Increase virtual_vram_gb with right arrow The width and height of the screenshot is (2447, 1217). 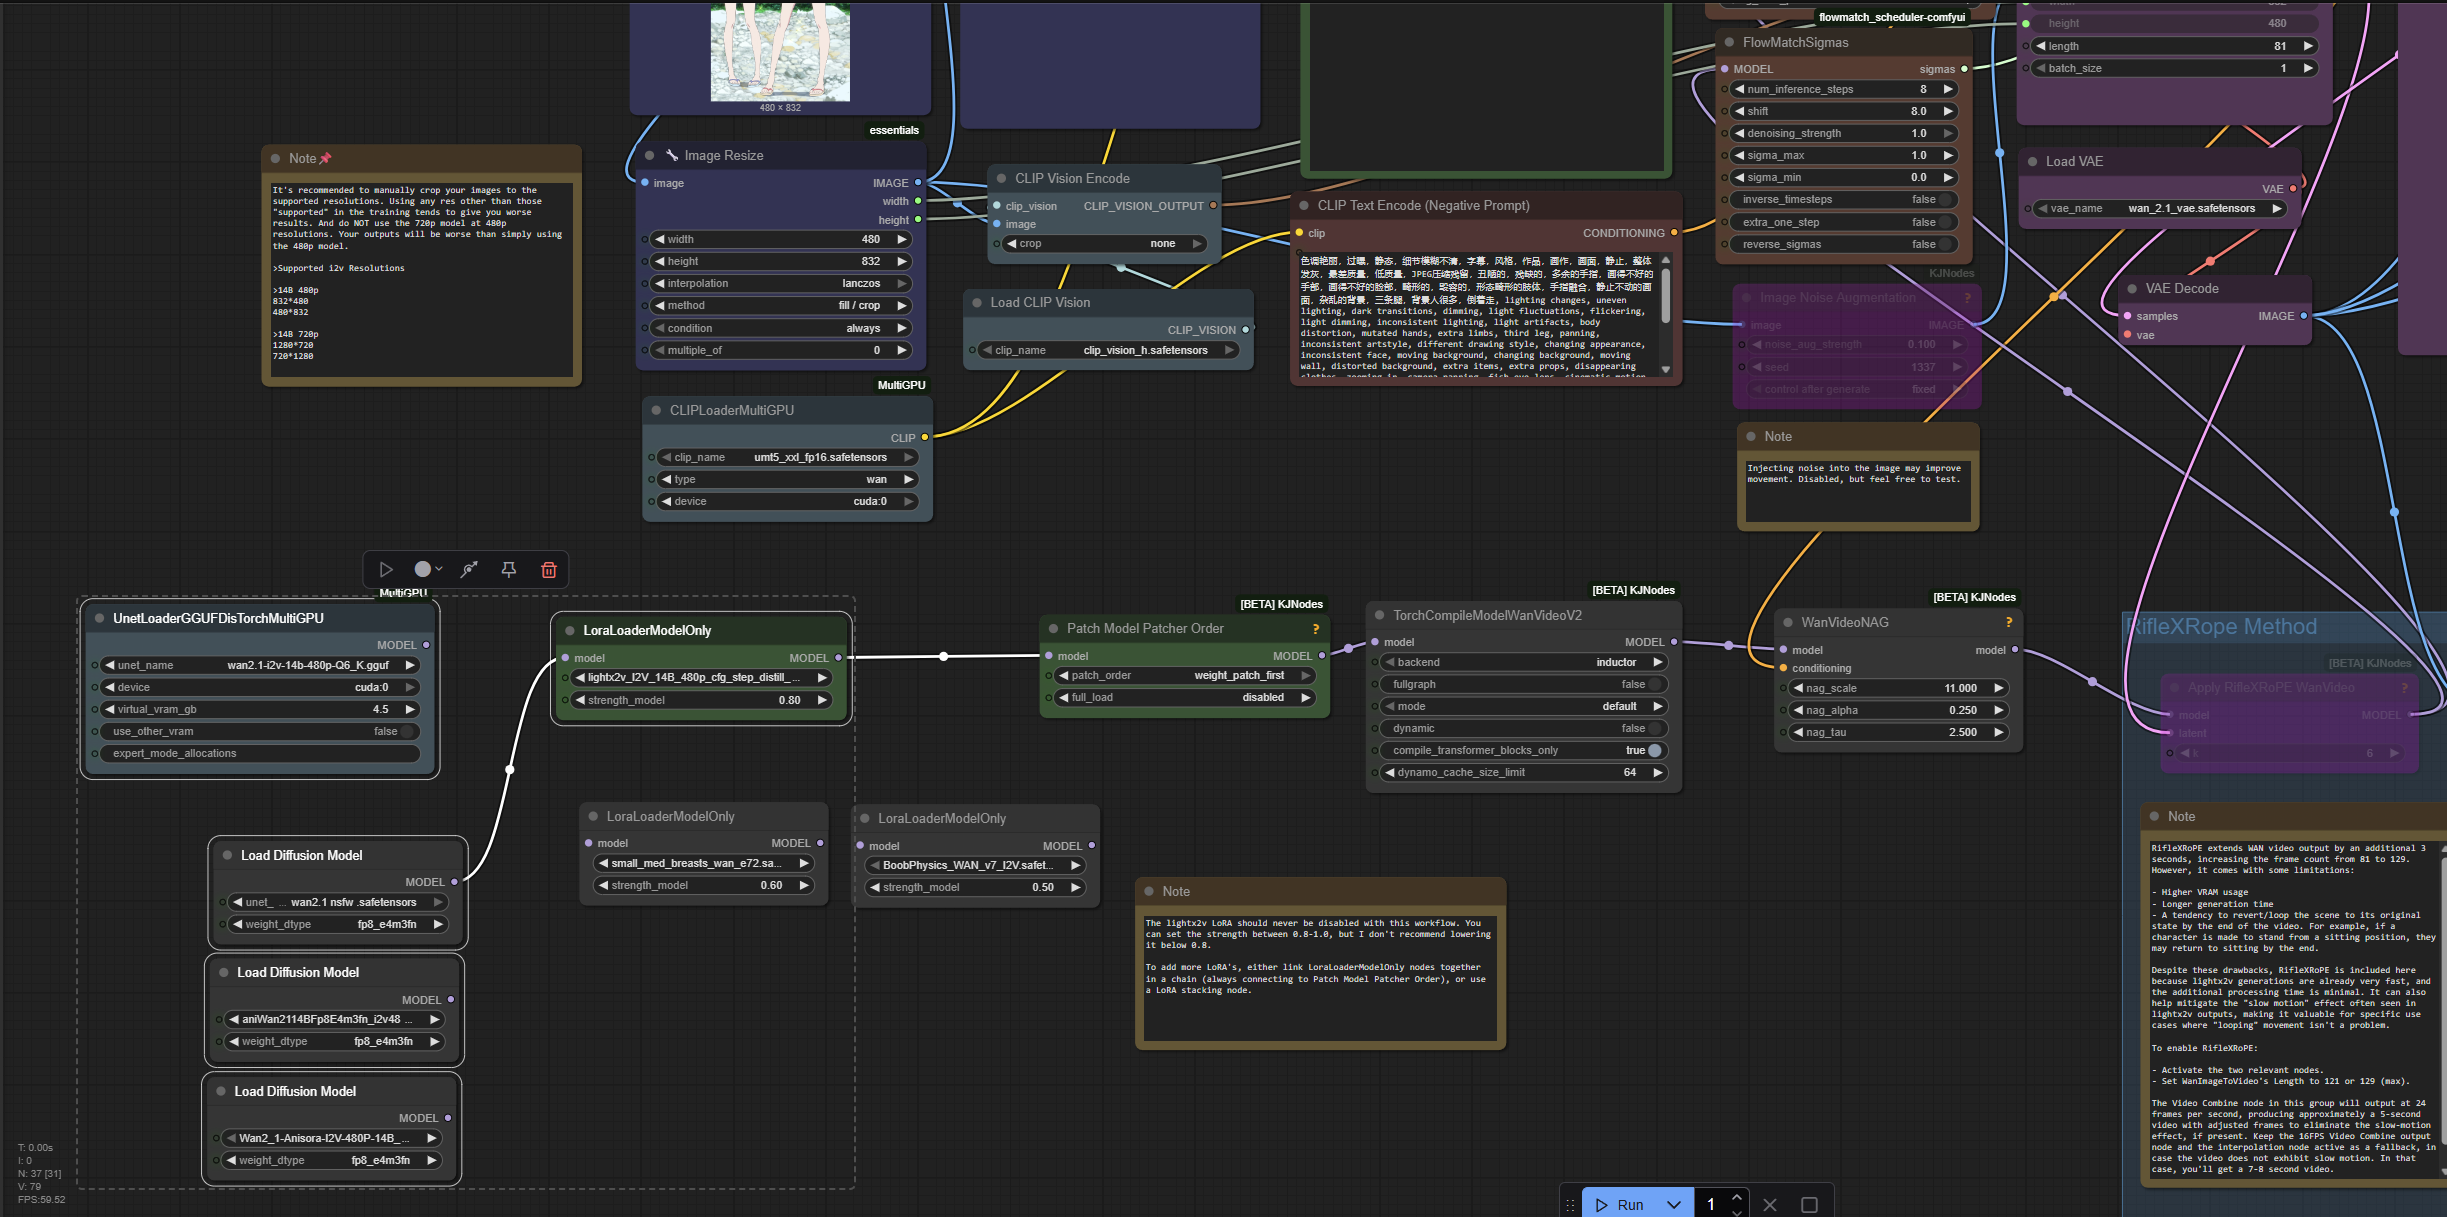410,710
